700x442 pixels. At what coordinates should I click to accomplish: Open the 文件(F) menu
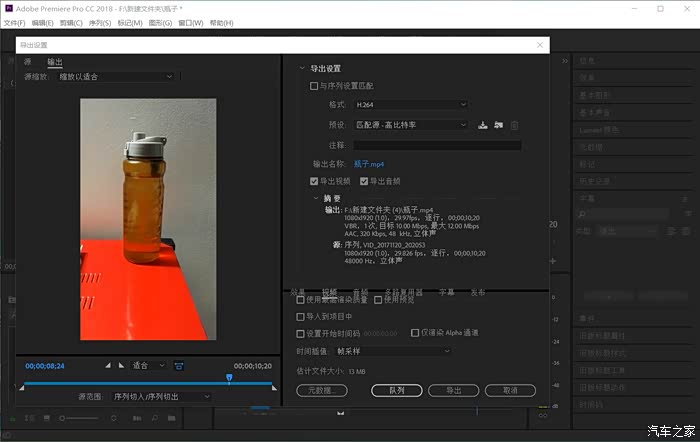coord(14,22)
